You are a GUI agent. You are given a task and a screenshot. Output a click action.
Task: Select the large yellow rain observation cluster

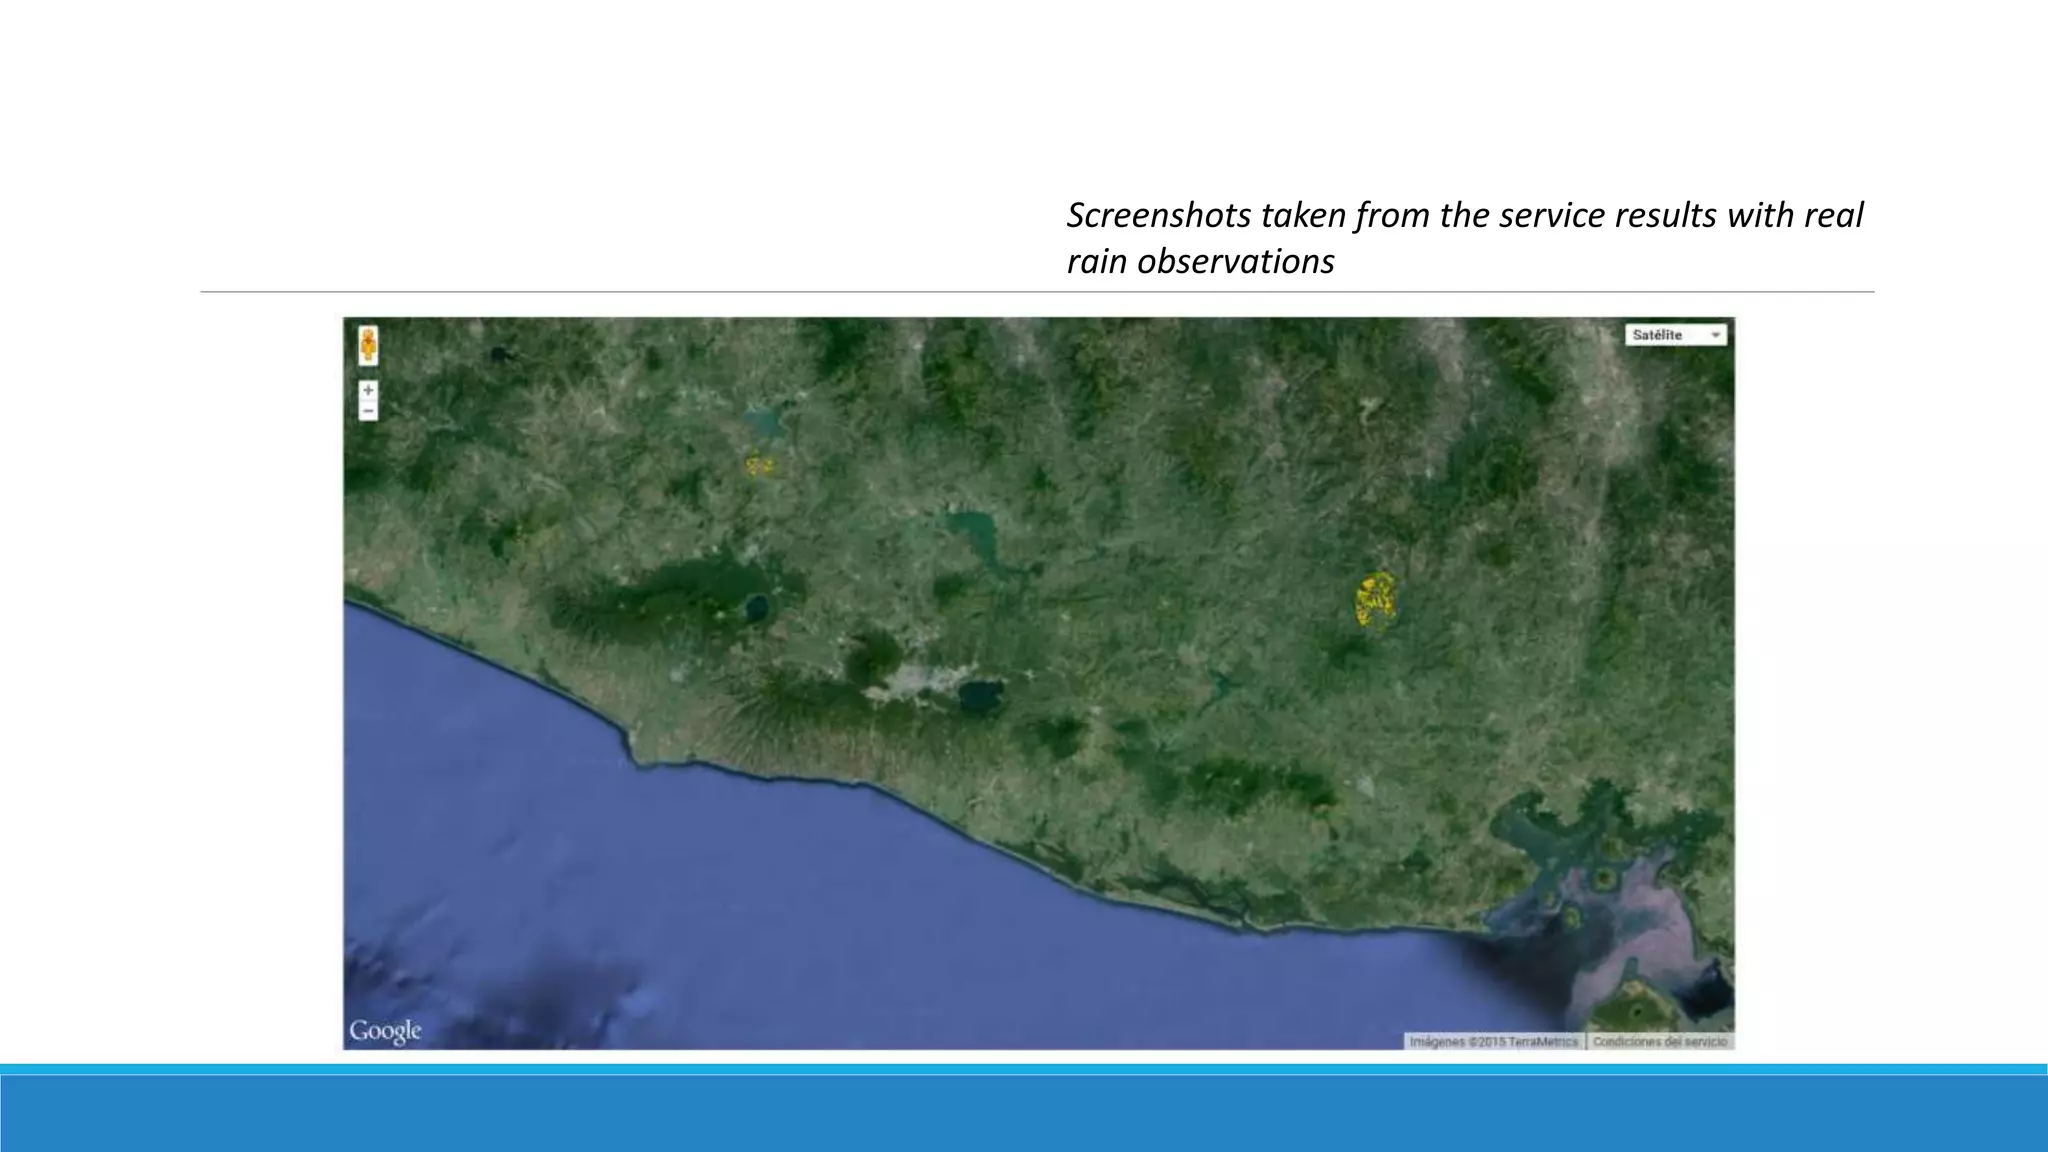click(1377, 601)
